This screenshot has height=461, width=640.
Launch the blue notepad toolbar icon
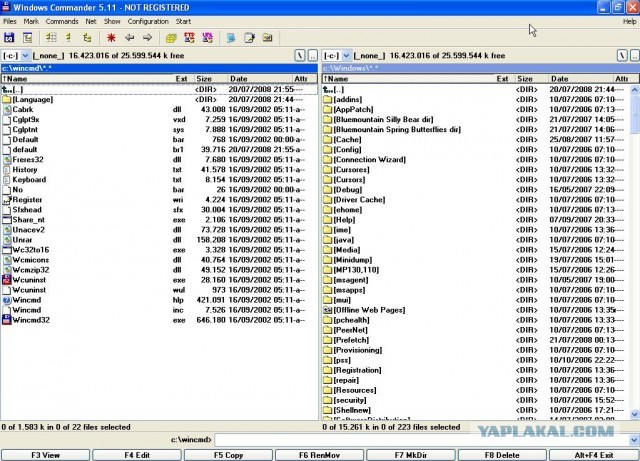231,38
